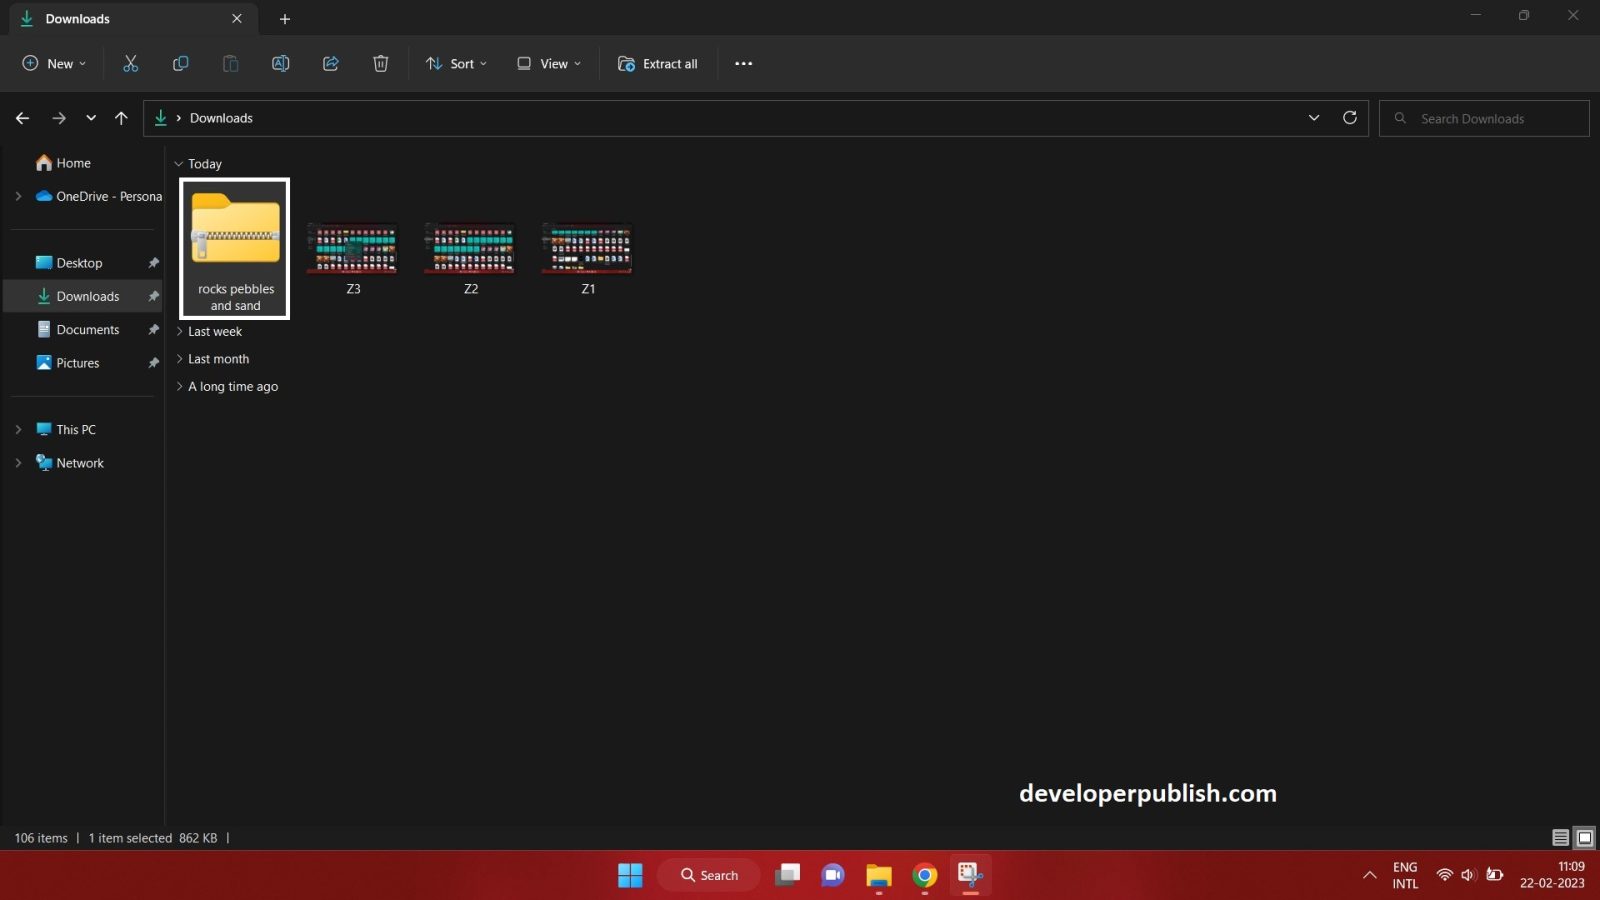Refresh the Downloads folder view
Image resolution: width=1600 pixels, height=900 pixels.
pos(1349,117)
